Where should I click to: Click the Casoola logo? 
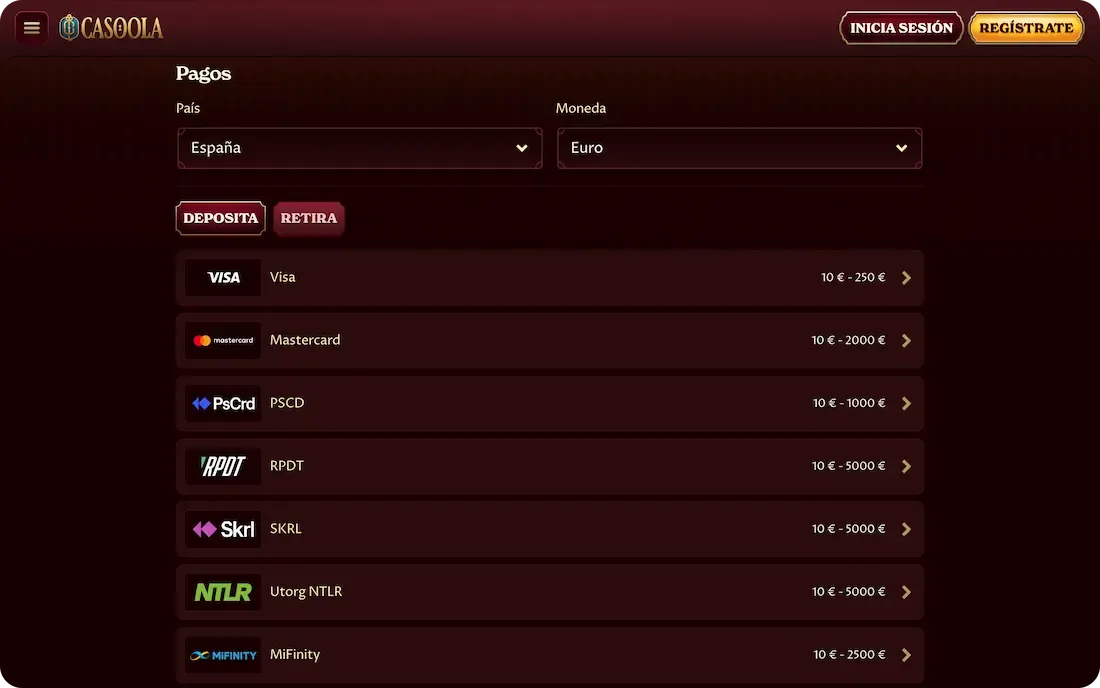[x=111, y=28]
